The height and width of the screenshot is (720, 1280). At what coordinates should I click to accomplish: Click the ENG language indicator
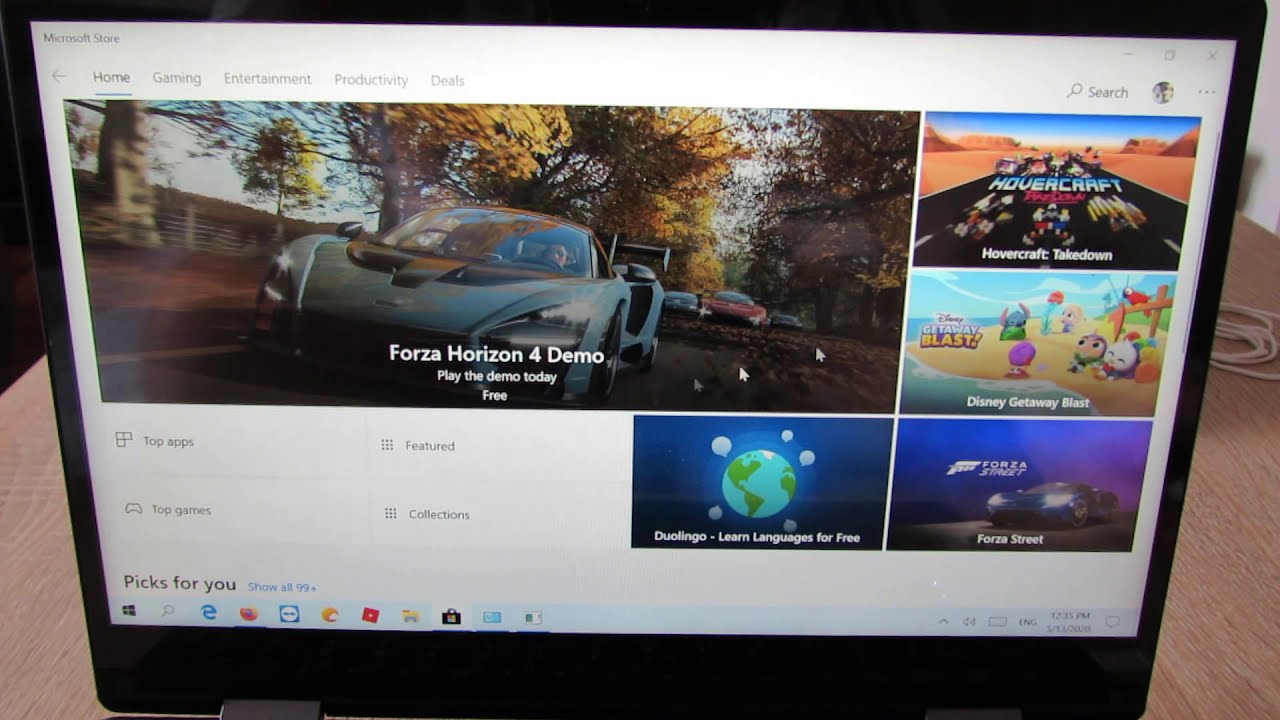tap(1027, 622)
